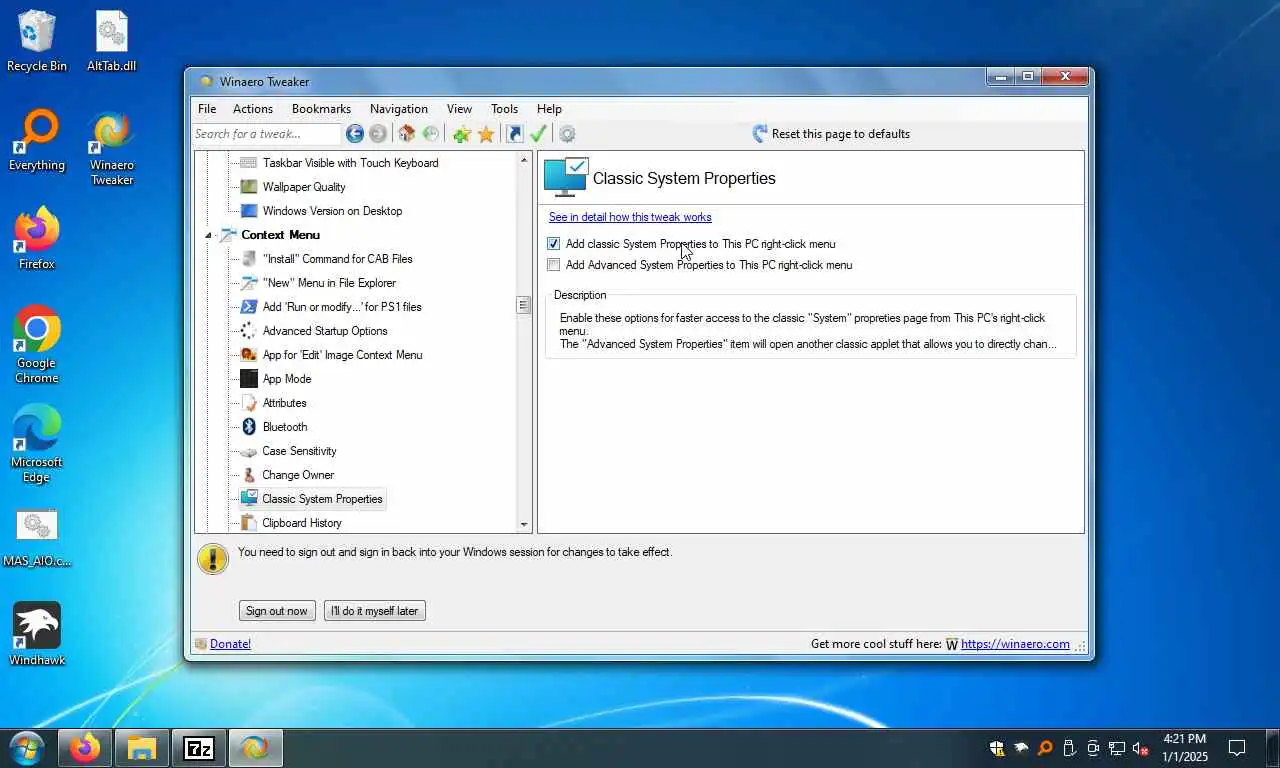Open the Help menu
The height and width of the screenshot is (768, 1280).
pos(549,109)
